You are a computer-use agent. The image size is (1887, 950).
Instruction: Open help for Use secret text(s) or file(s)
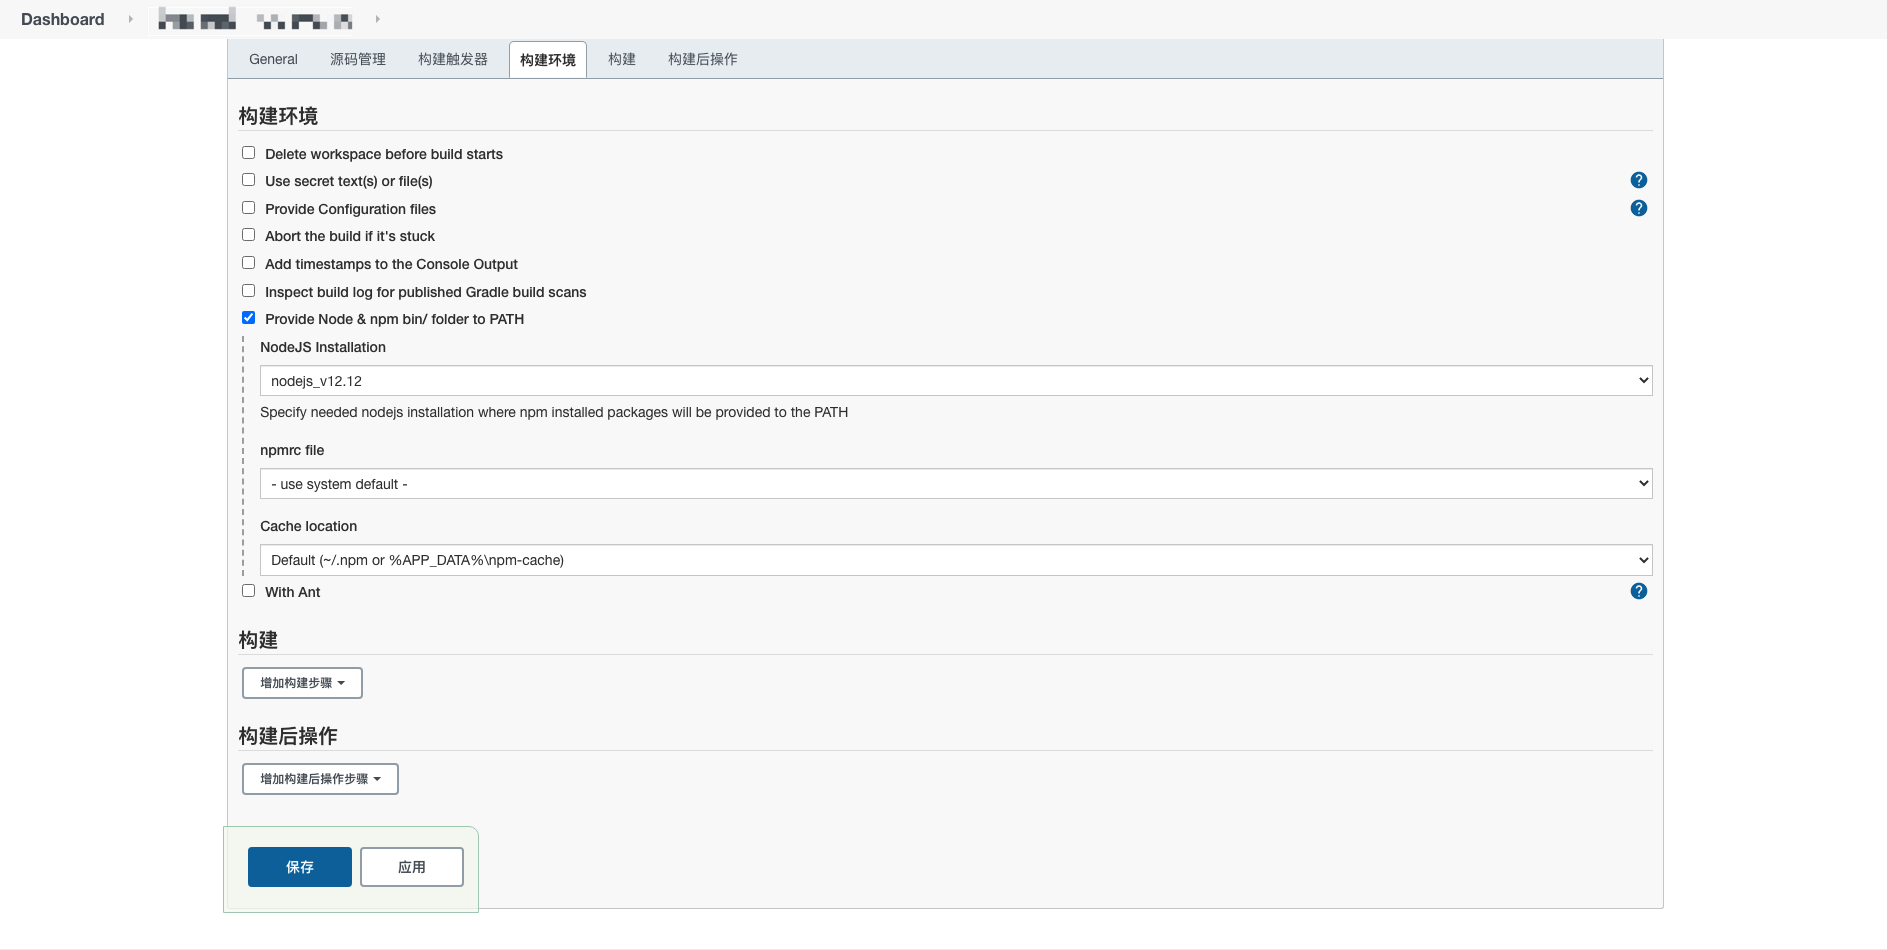point(1638,180)
